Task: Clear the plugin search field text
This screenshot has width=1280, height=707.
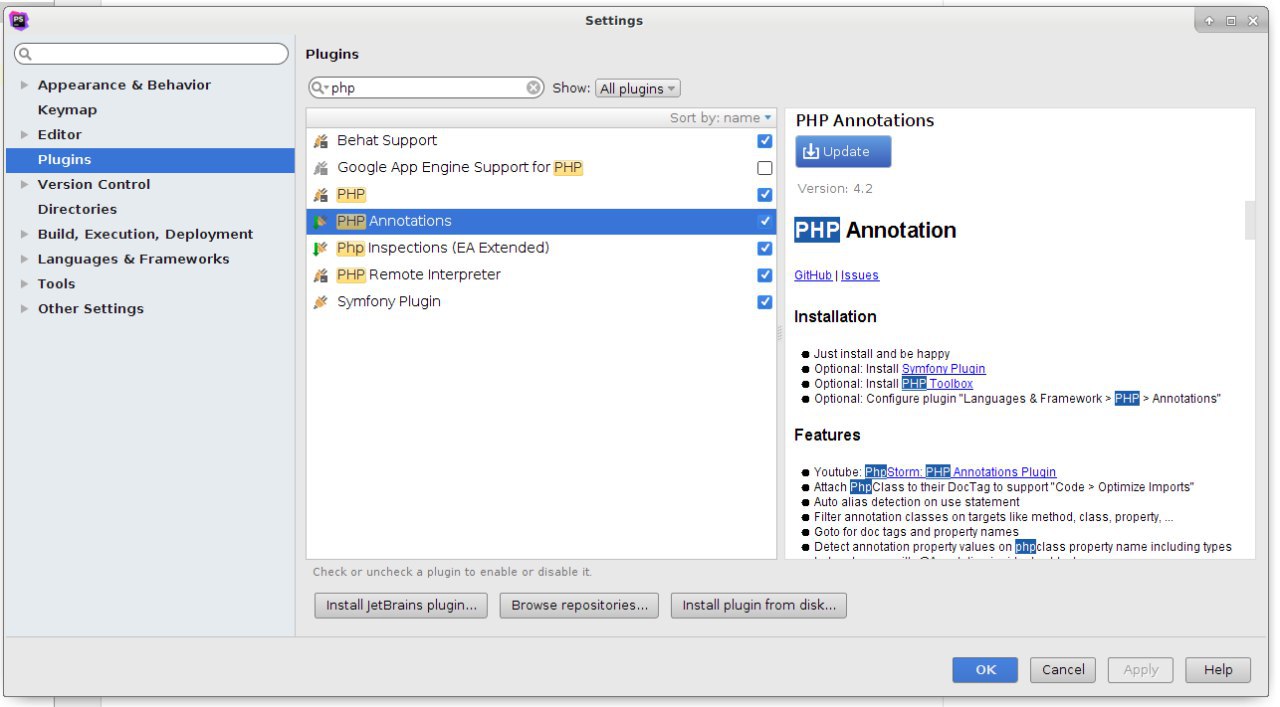Action: [x=534, y=88]
